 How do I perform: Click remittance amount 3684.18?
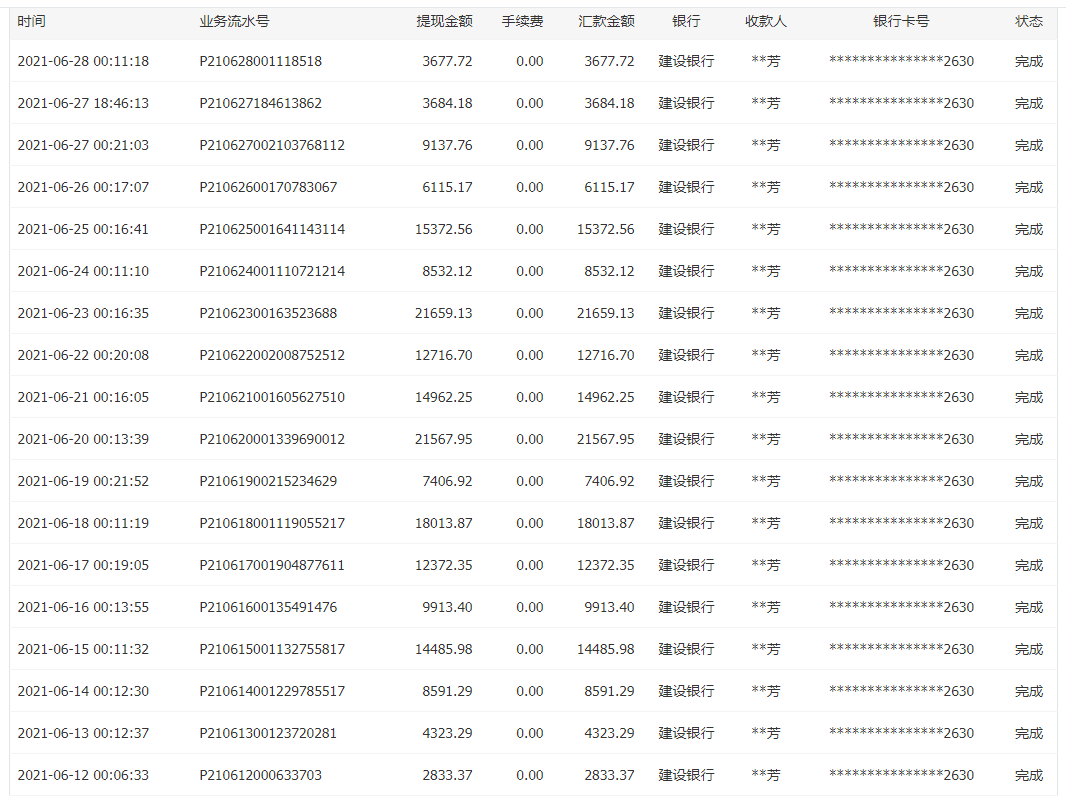click(x=609, y=103)
